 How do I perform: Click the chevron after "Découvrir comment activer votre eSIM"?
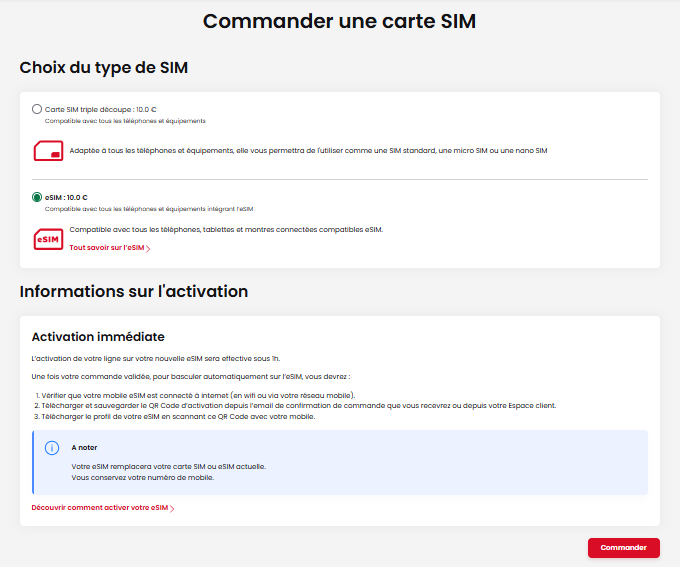[x=172, y=509]
